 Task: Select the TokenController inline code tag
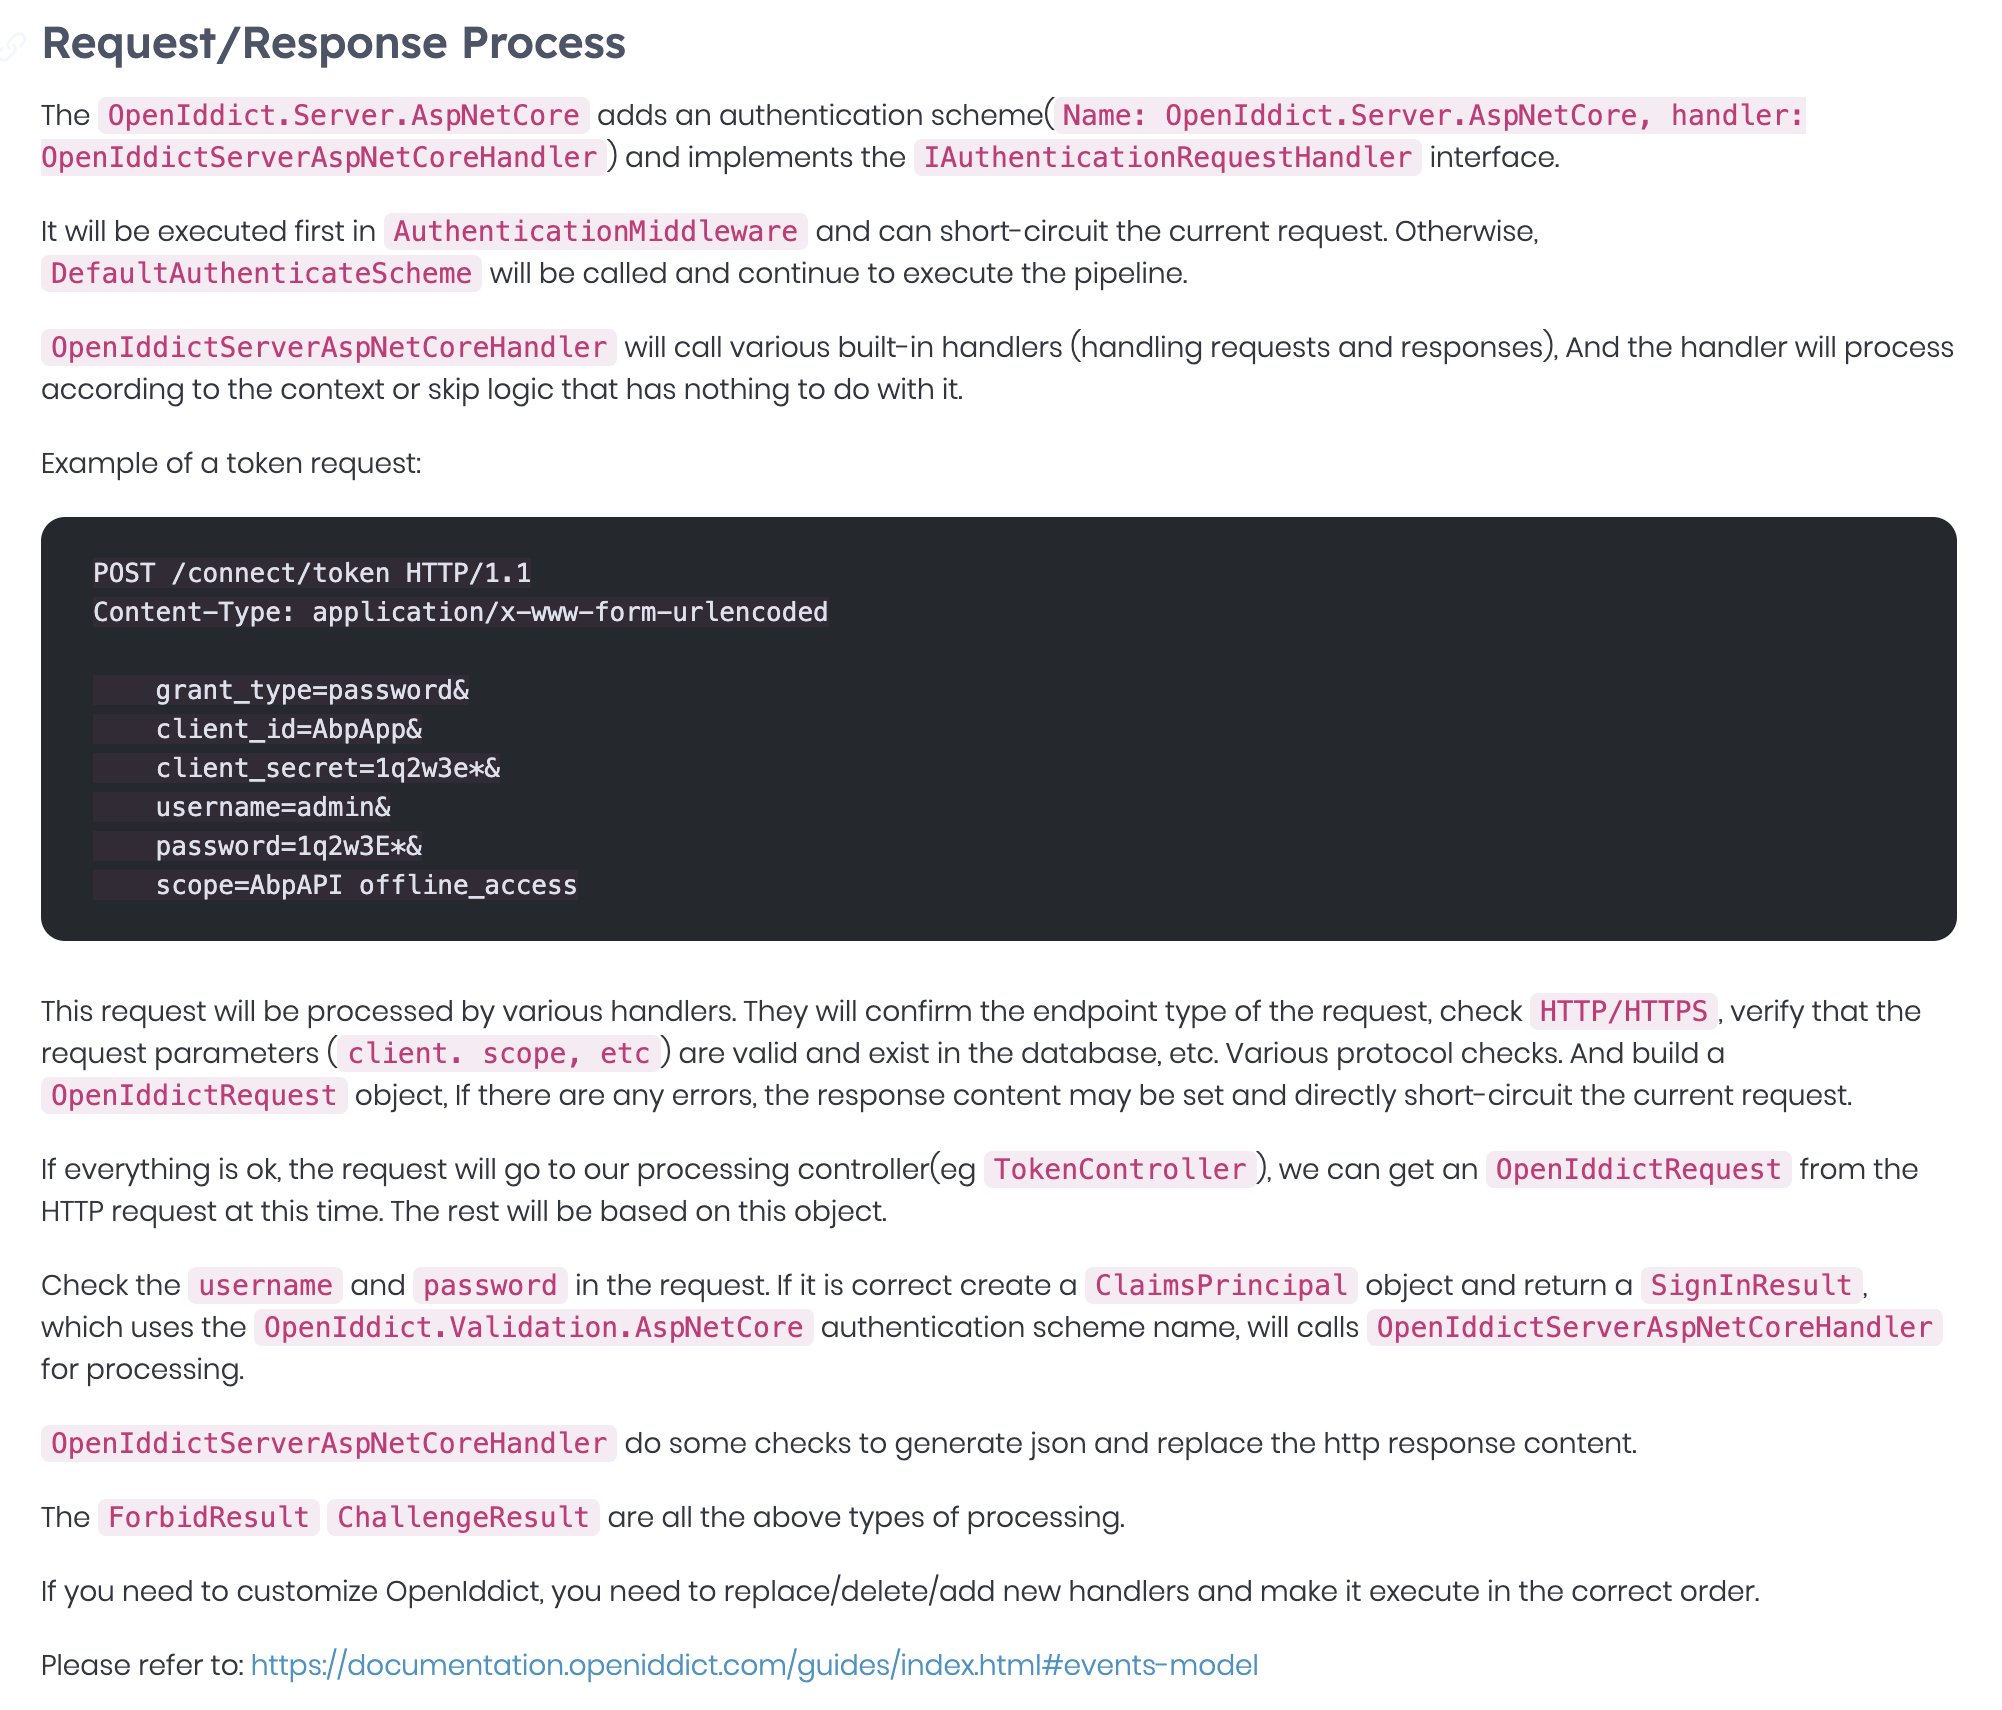point(1120,1169)
